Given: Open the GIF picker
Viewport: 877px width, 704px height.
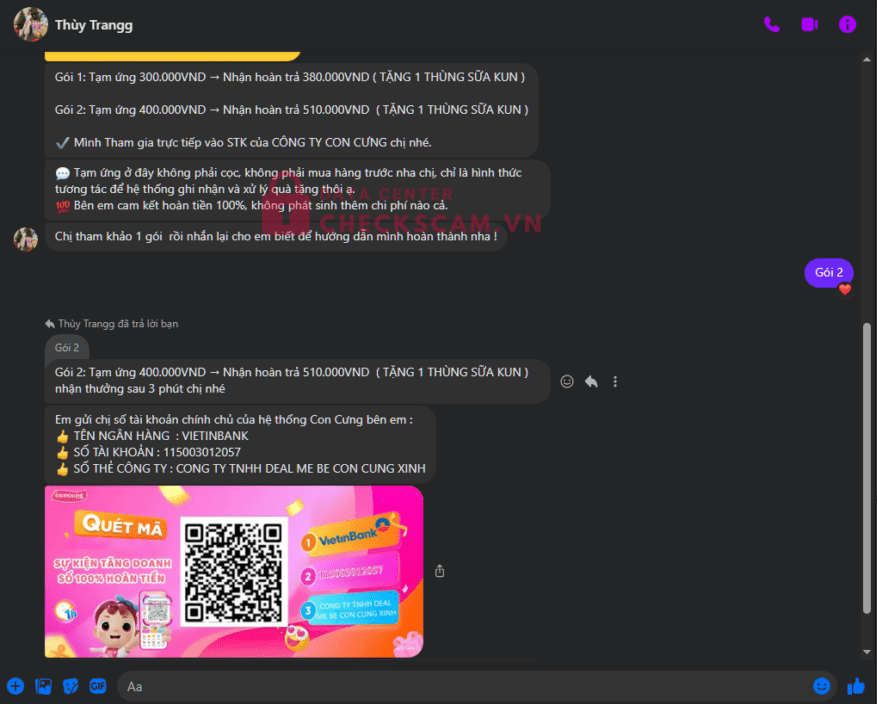Looking at the screenshot, I should click(x=98, y=686).
